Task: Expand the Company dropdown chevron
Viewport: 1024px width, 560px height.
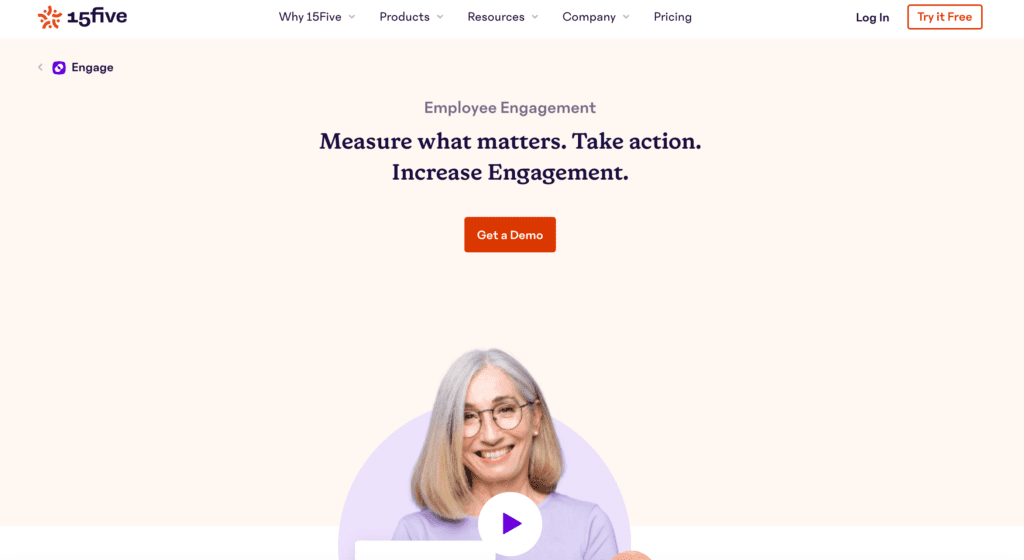Action: (626, 17)
